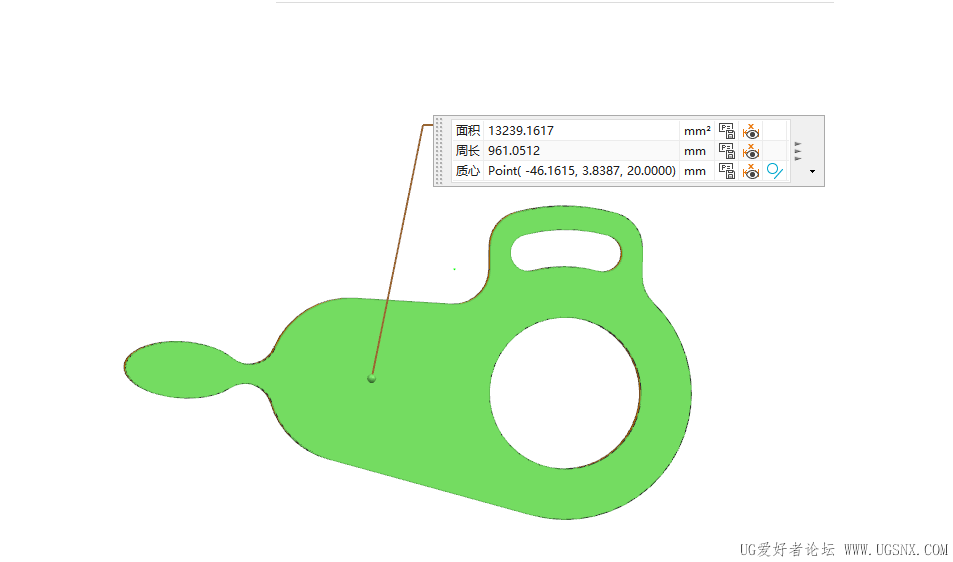953x562 pixels.
Task: Grab the dotted handle of measurement panel
Action: [x=439, y=151]
